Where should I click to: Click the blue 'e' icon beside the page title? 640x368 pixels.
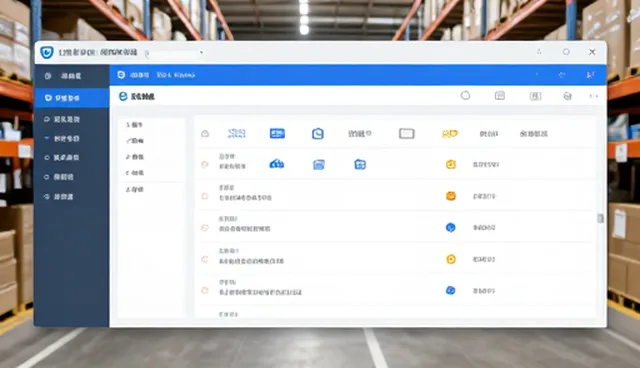click(x=123, y=96)
